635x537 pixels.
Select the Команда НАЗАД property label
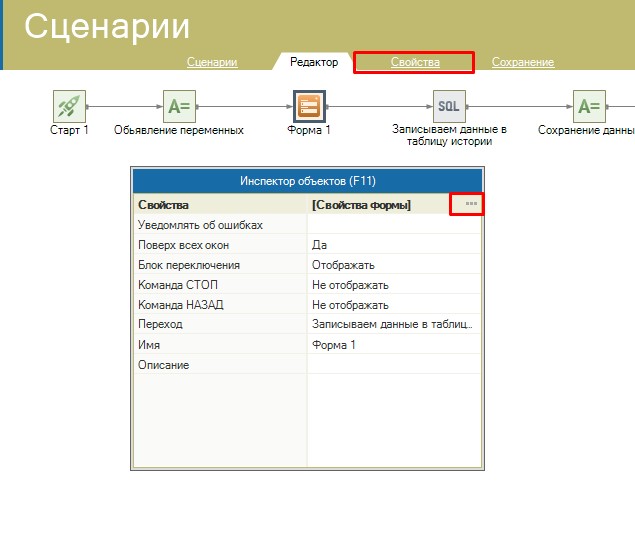(181, 305)
